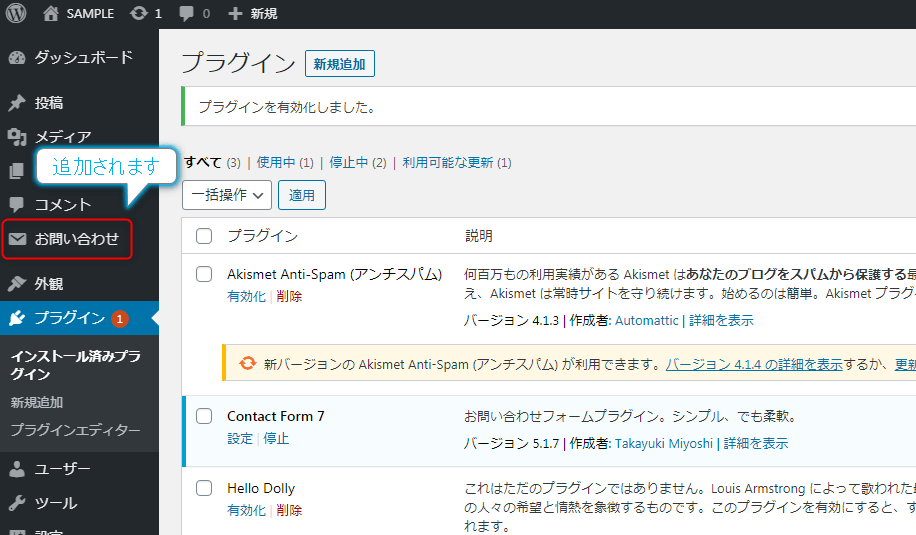This screenshot has height=535, width=916.
Task: Click the home icon next to SAMPLE
Action: pyautogui.click(x=51, y=13)
